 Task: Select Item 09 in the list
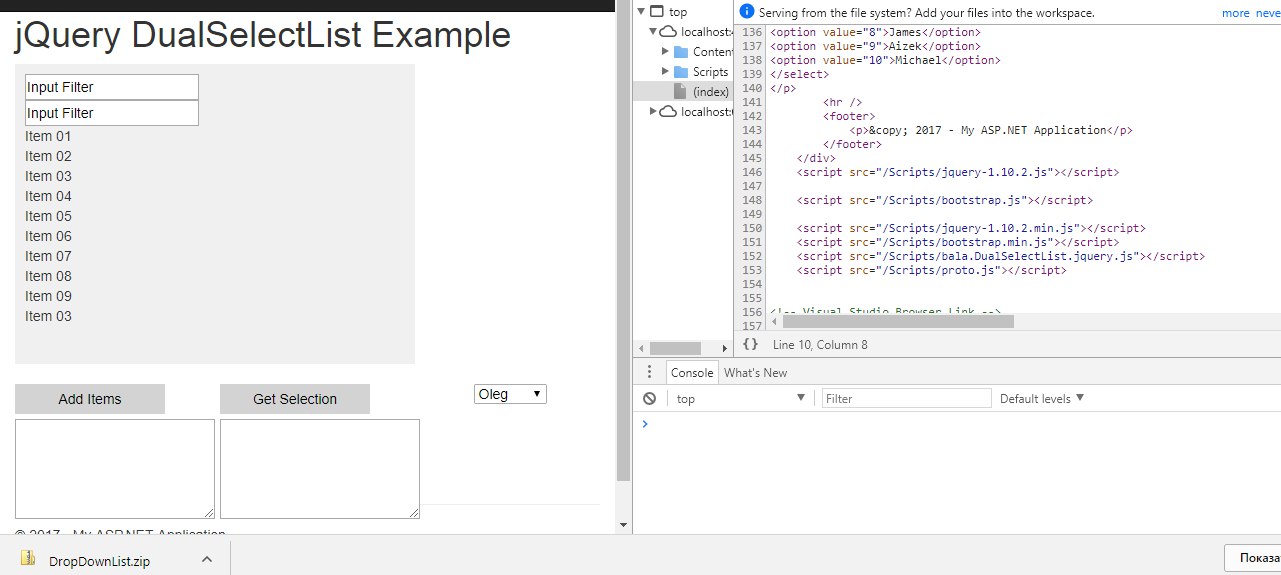coord(48,296)
